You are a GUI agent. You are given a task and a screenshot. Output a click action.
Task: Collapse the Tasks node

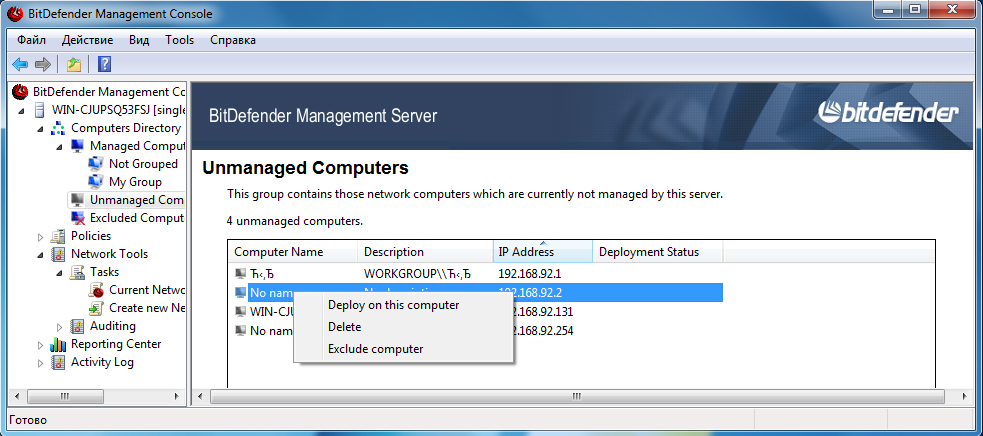tap(60, 272)
